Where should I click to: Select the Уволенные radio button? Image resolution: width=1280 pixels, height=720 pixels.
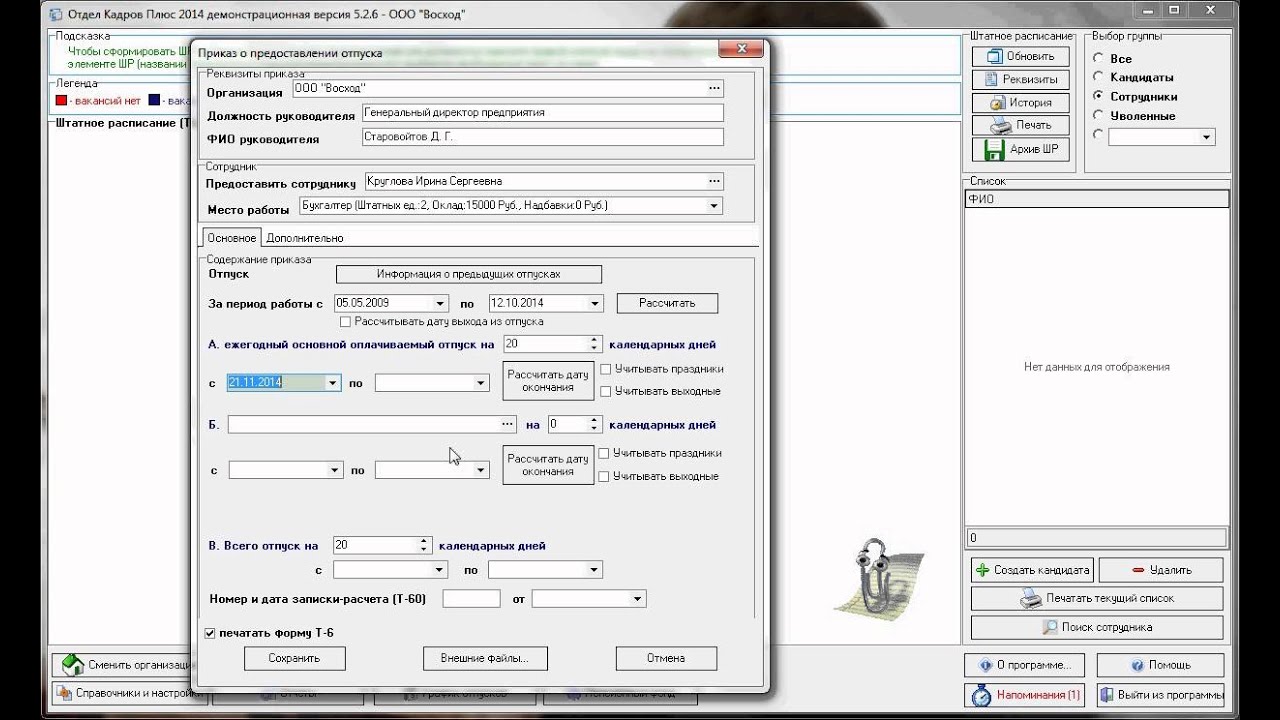pos(1099,115)
